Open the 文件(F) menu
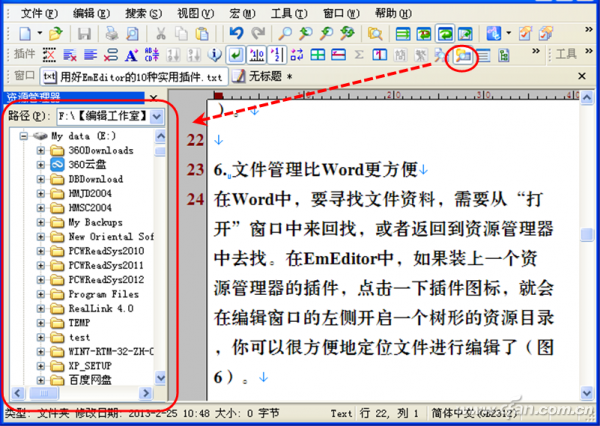This screenshot has height=426, width=600. pos(39,13)
